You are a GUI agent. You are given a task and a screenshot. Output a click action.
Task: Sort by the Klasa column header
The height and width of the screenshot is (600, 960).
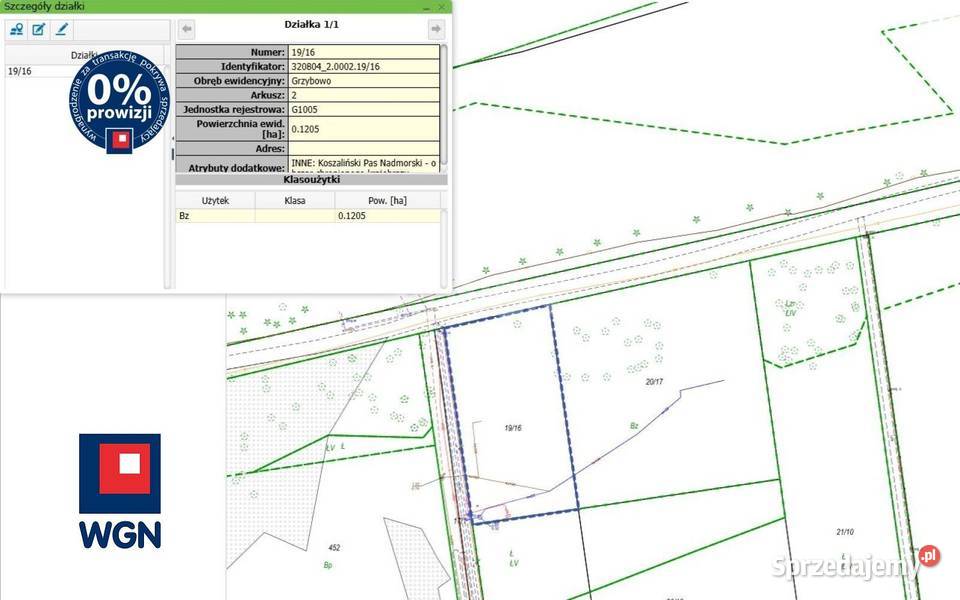pos(294,200)
